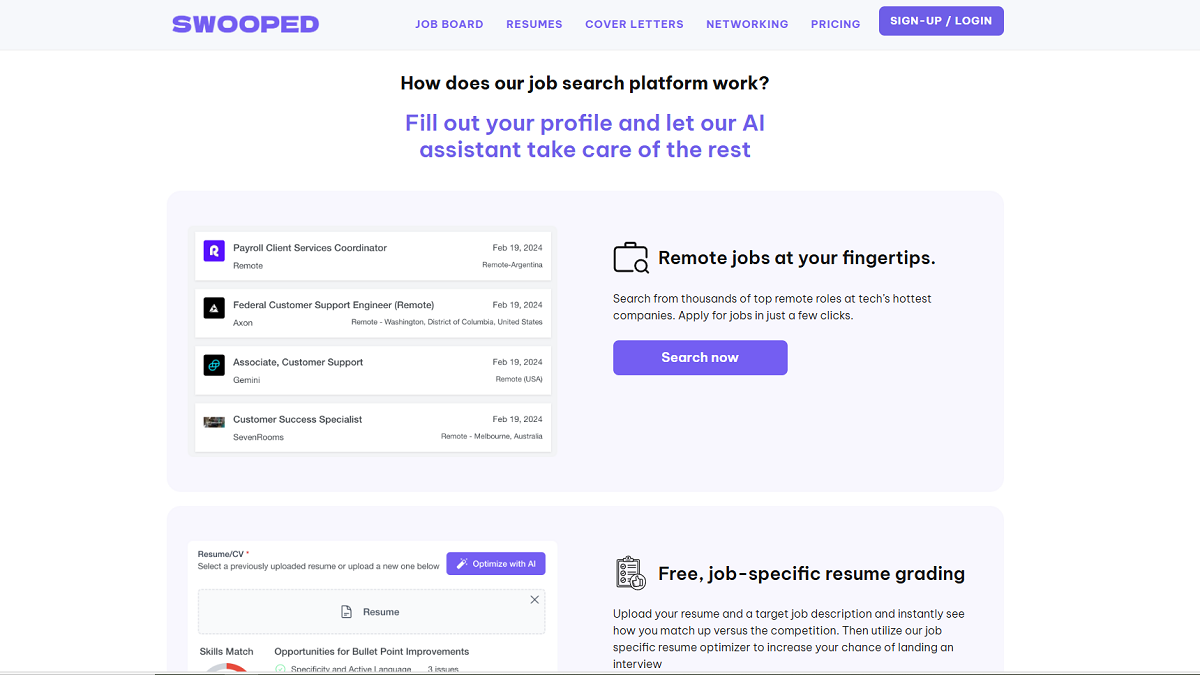This screenshot has width=1200, height=675.
Task: Click the resume grading clipboard icon
Action: pos(629,572)
